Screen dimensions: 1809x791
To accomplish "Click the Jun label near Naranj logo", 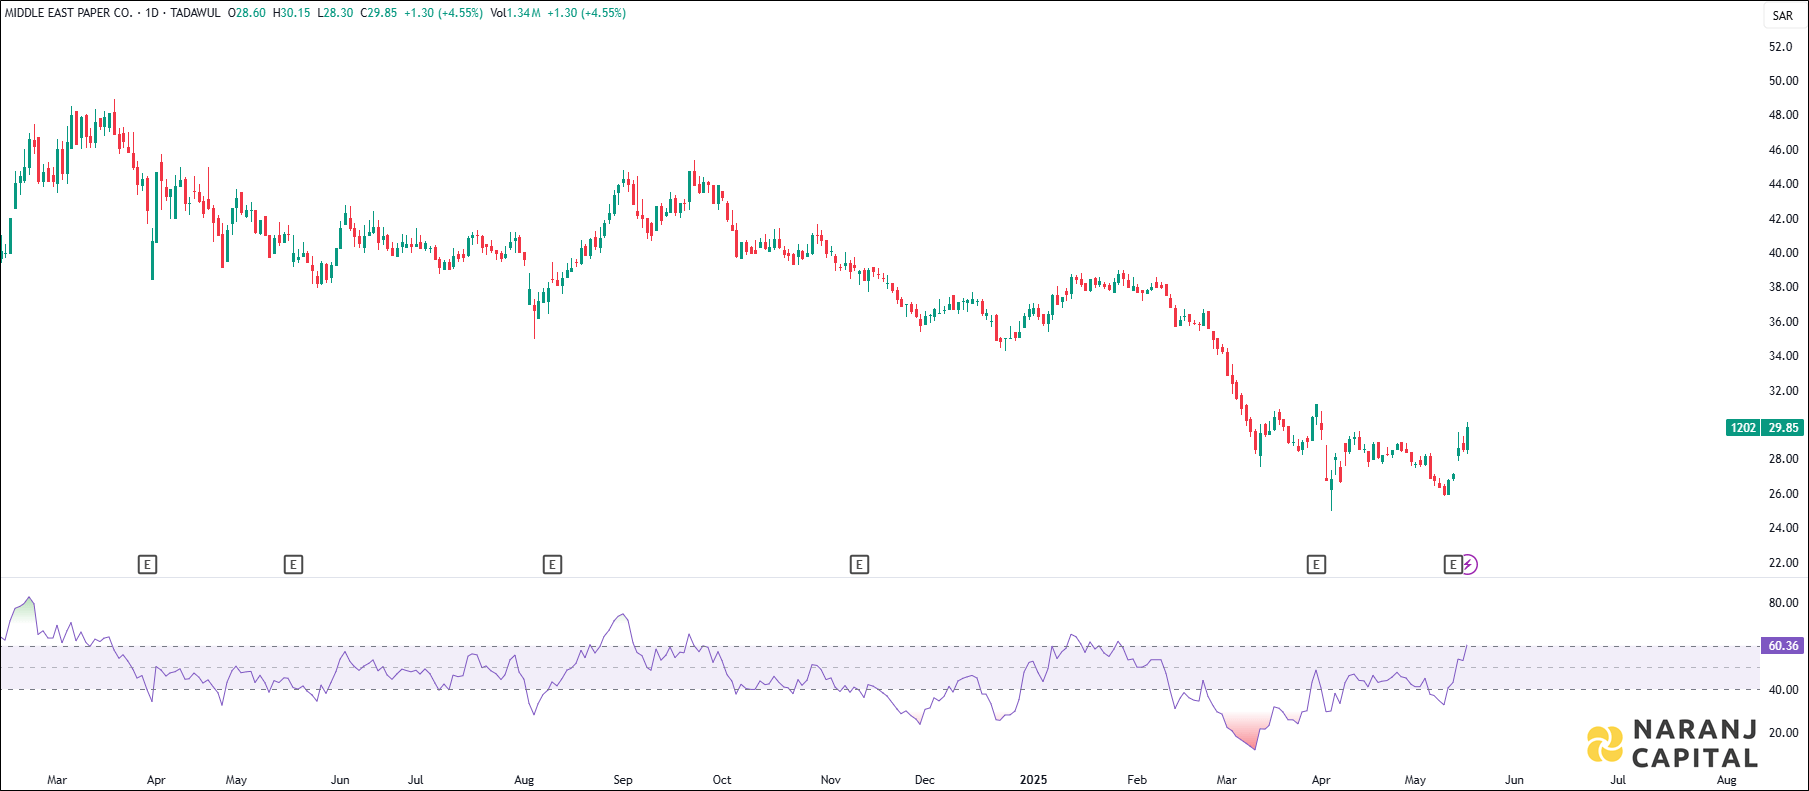I will 1515,780.
